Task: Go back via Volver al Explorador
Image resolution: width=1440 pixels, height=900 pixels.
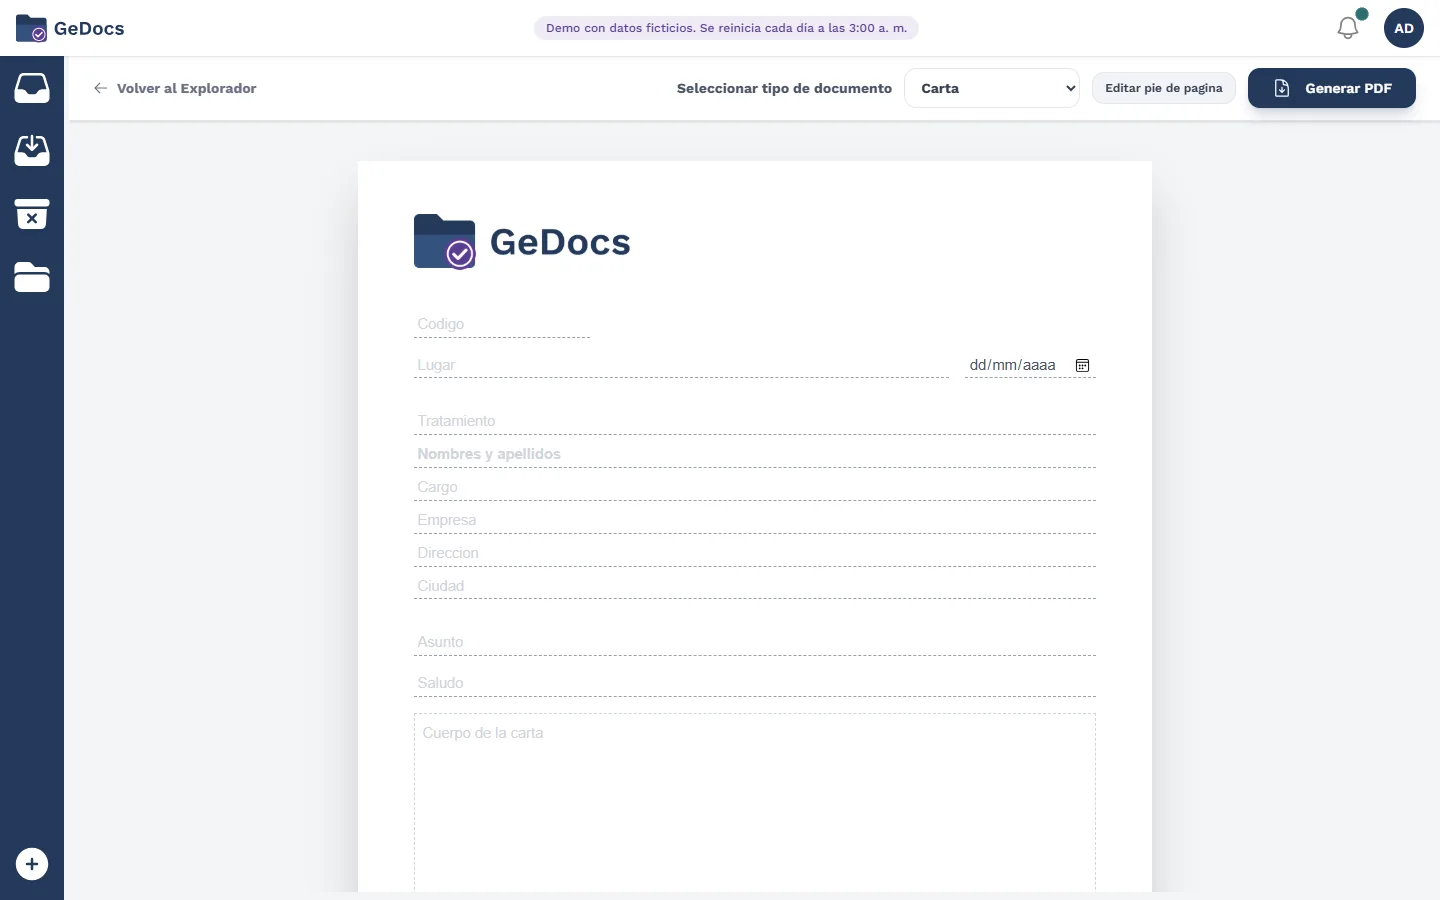Action: pyautogui.click(x=175, y=88)
